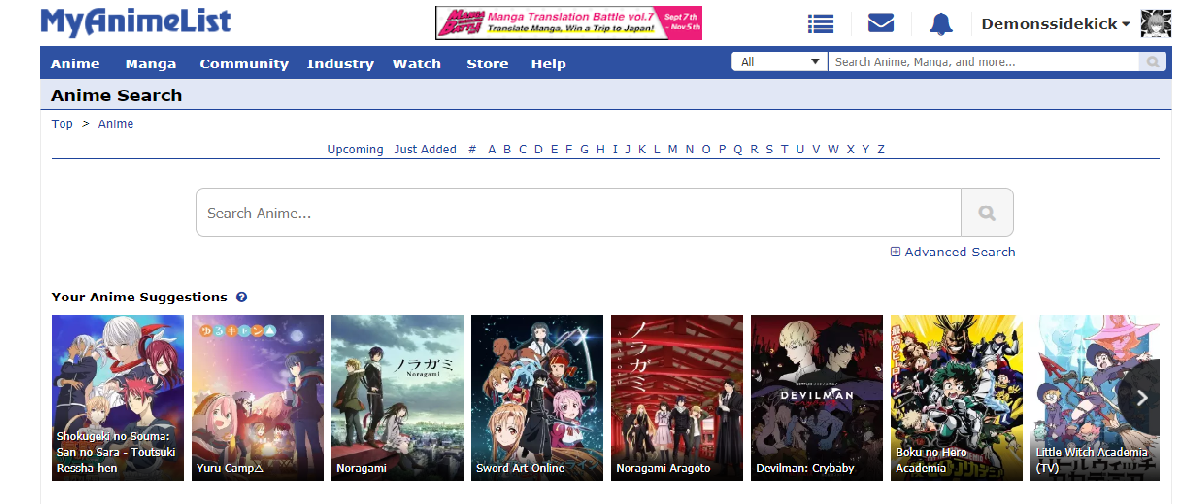Browse anime starting with letter G
1182x504 pixels.
(x=584, y=149)
